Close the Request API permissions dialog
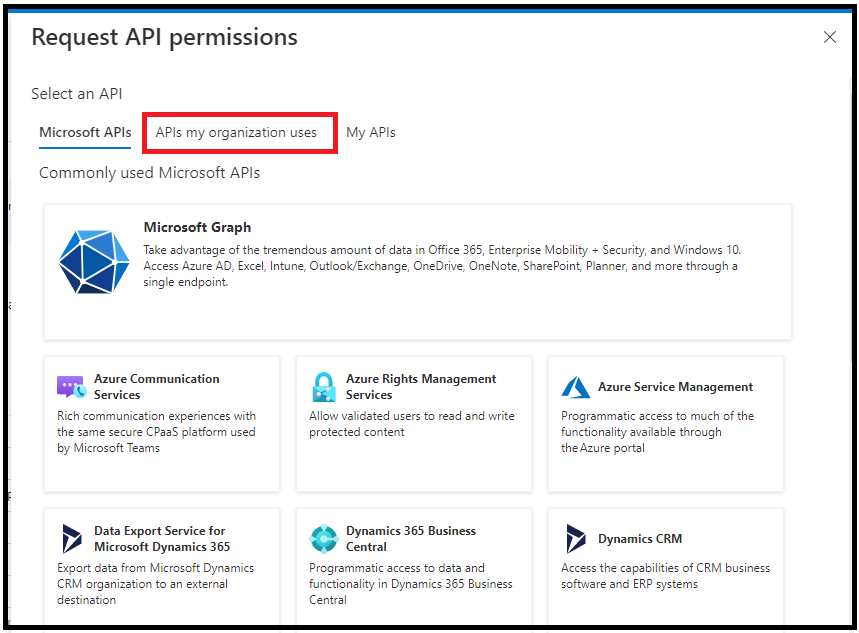The width and height of the screenshot is (859, 633). [x=830, y=37]
